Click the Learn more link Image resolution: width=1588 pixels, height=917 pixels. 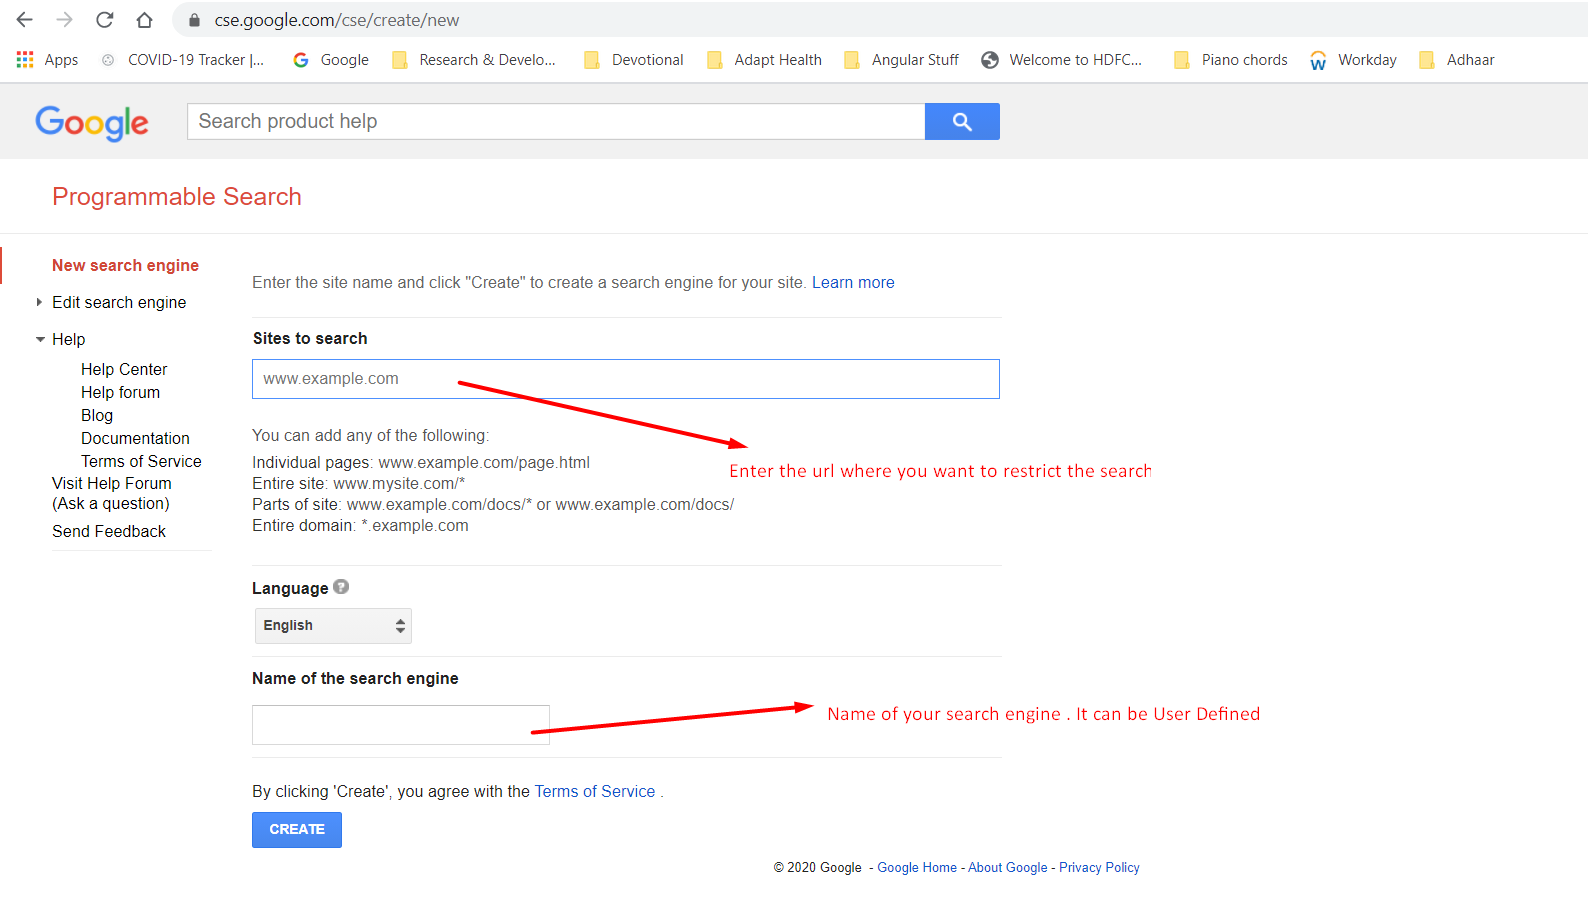[853, 282]
